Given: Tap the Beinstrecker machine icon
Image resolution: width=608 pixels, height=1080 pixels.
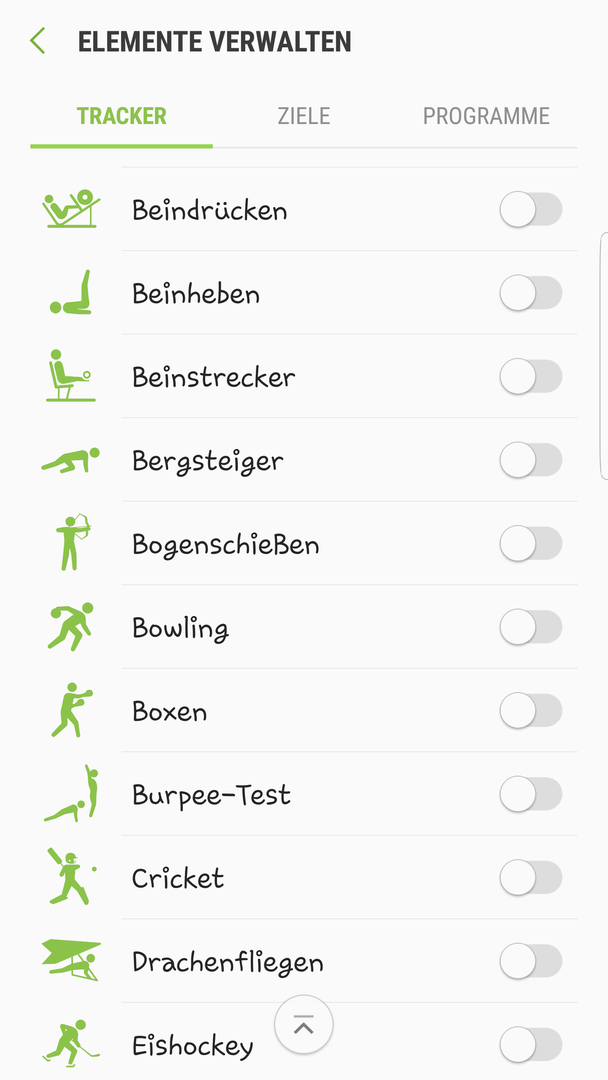Looking at the screenshot, I should [70, 376].
